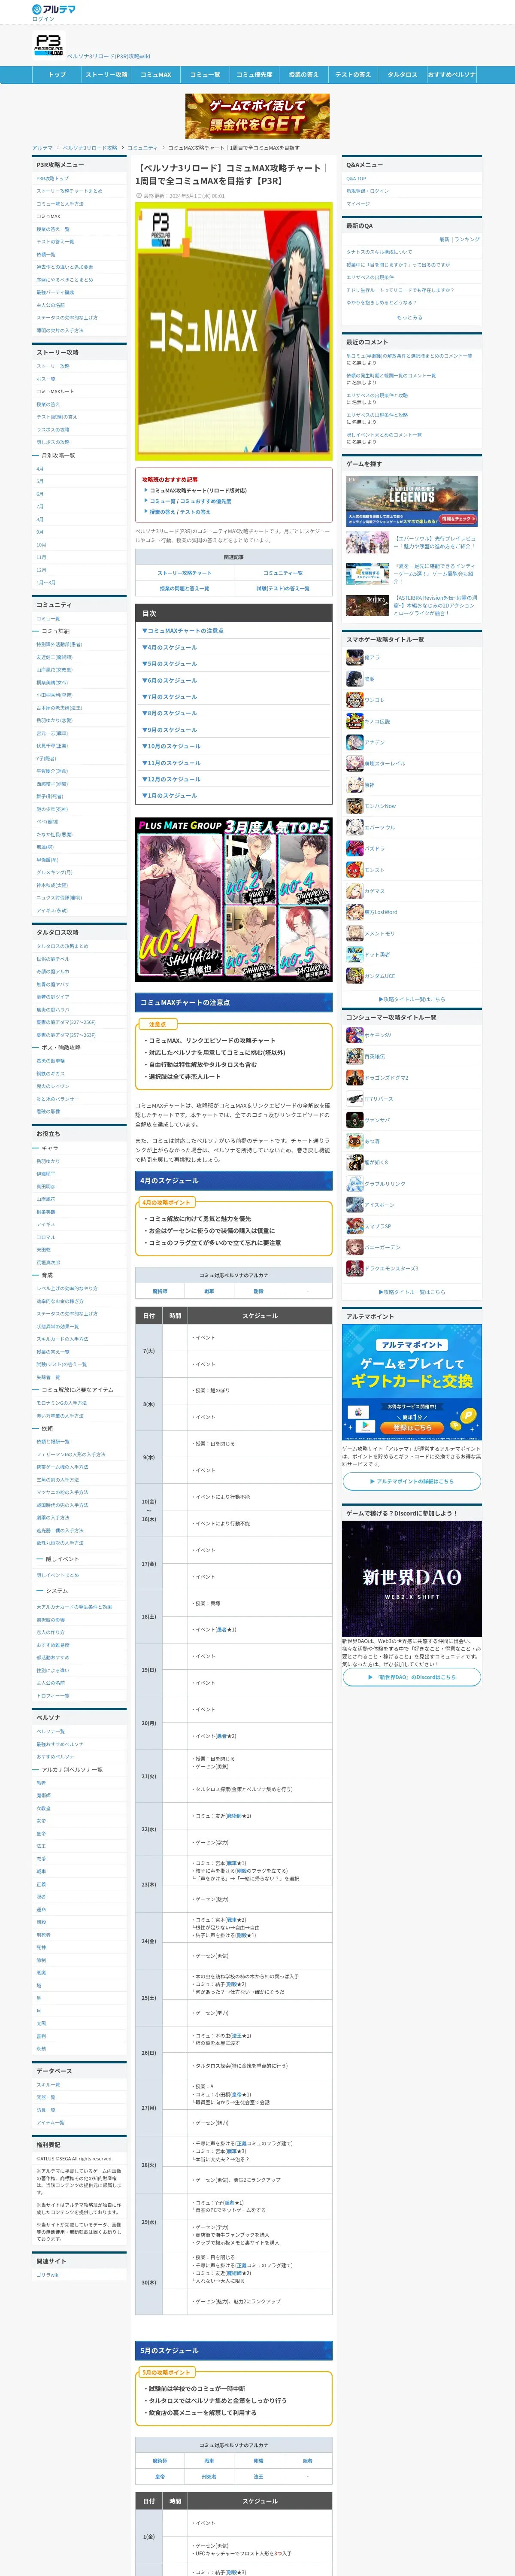Jump to コミュMAXチャートの注意点 in contents
515x2576 pixels.
pos(183,631)
